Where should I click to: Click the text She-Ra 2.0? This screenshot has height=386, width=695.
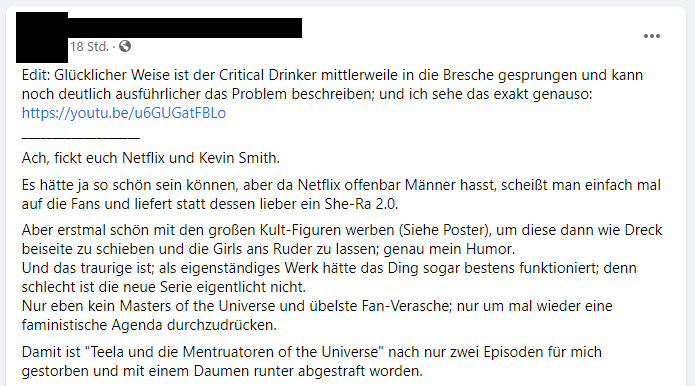pyautogui.click(x=361, y=204)
